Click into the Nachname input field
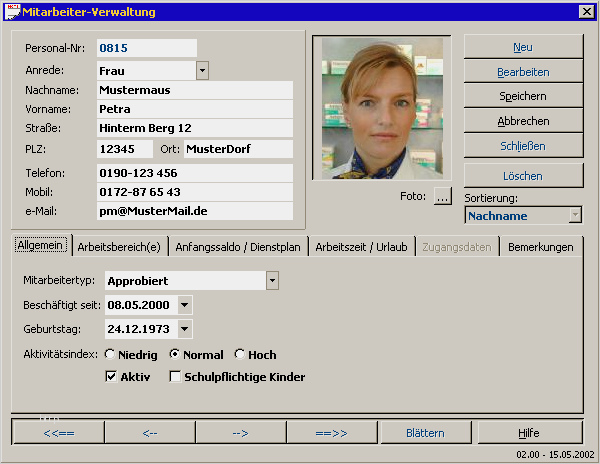 click(x=195, y=90)
